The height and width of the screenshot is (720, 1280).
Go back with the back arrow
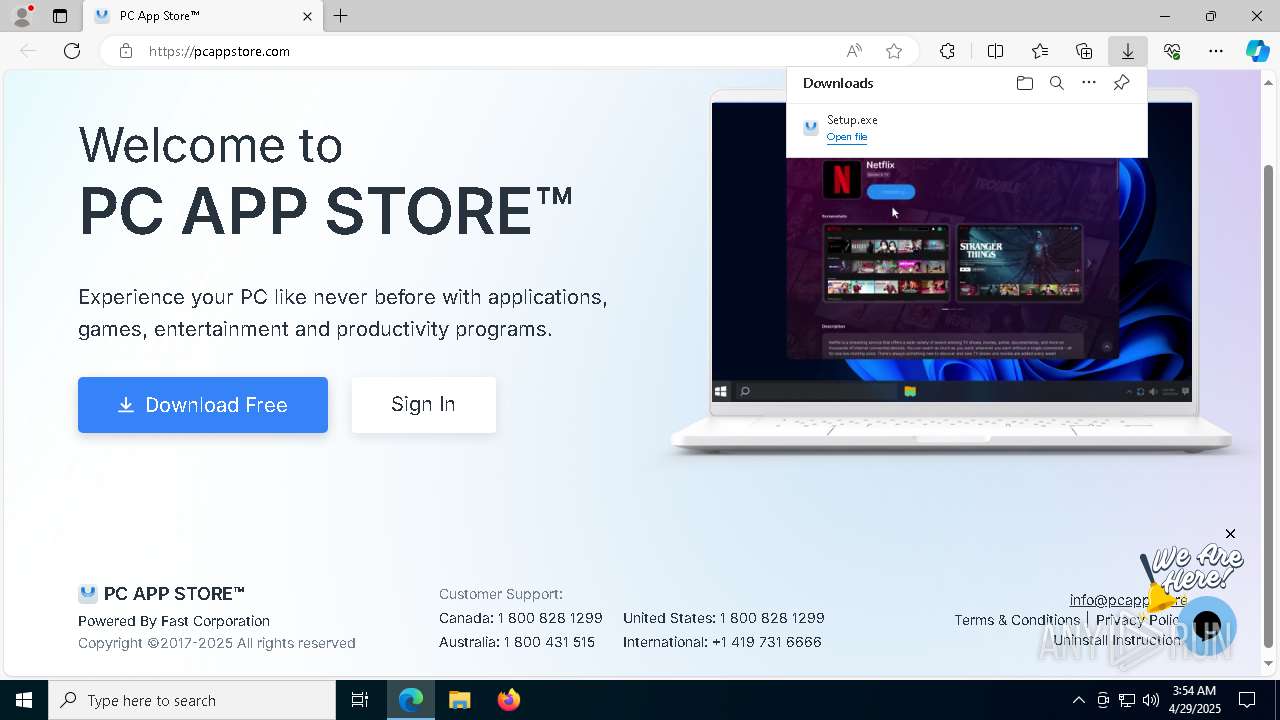click(x=28, y=51)
